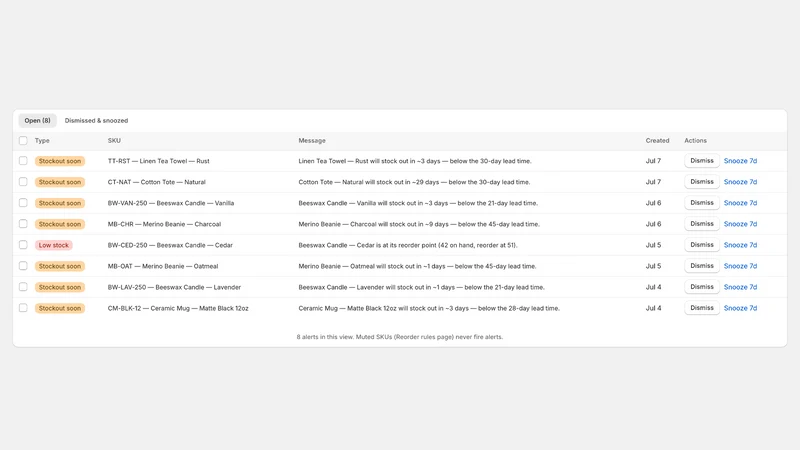
Task: Click the Stockout soon badge on BW-VAN-250 row
Action: [x=60, y=203]
